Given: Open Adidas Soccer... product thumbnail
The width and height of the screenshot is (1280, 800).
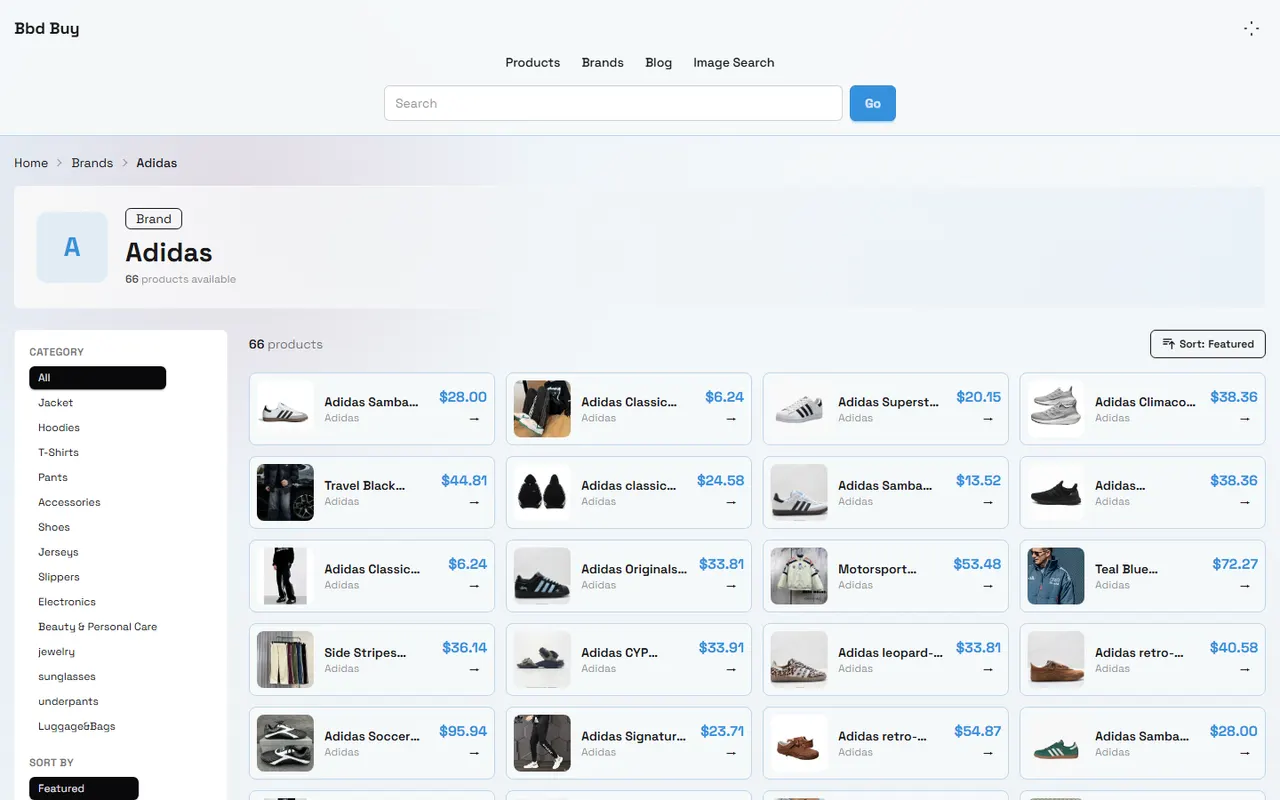Looking at the screenshot, I should (285, 743).
